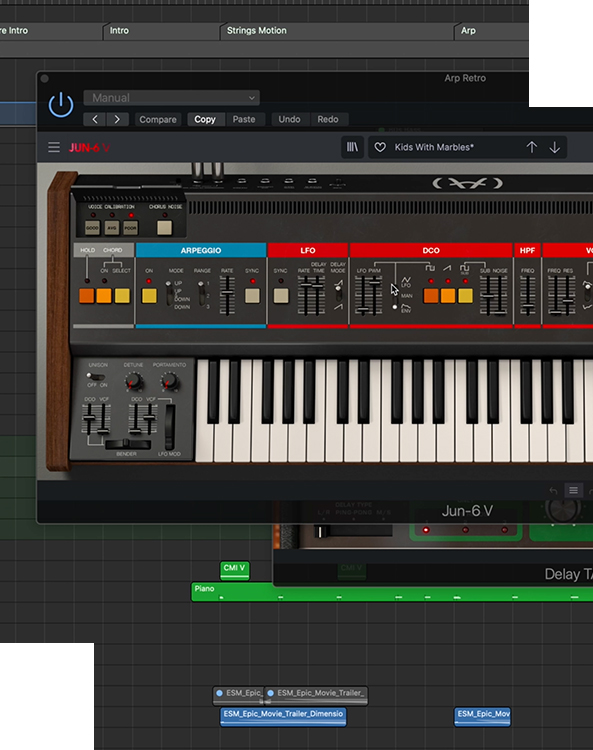Toggle the HOLD button
This screenshot has width=593, height=750.
87,296
